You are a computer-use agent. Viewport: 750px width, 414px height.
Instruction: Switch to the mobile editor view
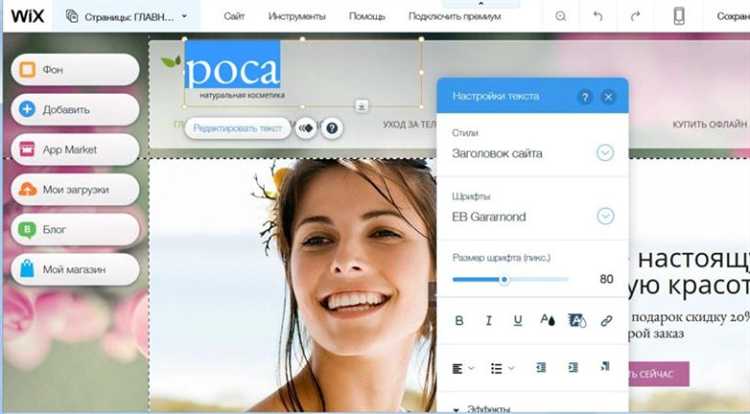point(679,16)
